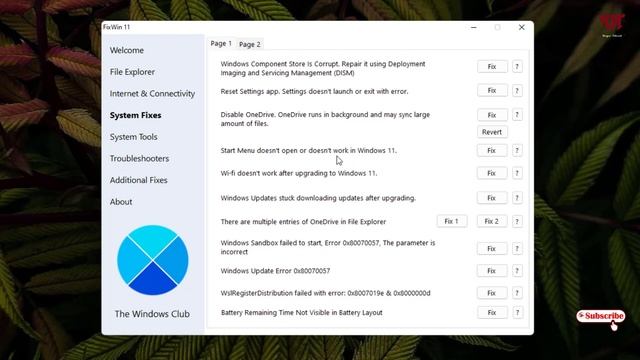Open help for Disable OneDrive fix
The width and height of the screenshot is (640, 360).
point(517,115)
